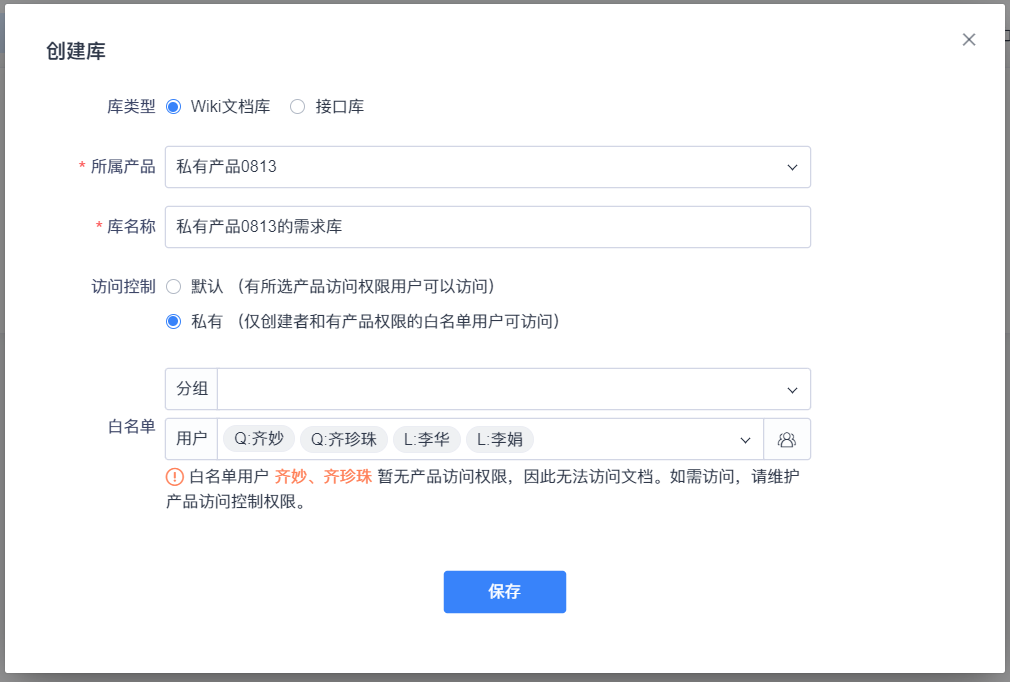The height and width of the screenshot is (682, 1010).
Task: Click the highlighted 齐妙、齐珍珠 user names
Action: 314,477
